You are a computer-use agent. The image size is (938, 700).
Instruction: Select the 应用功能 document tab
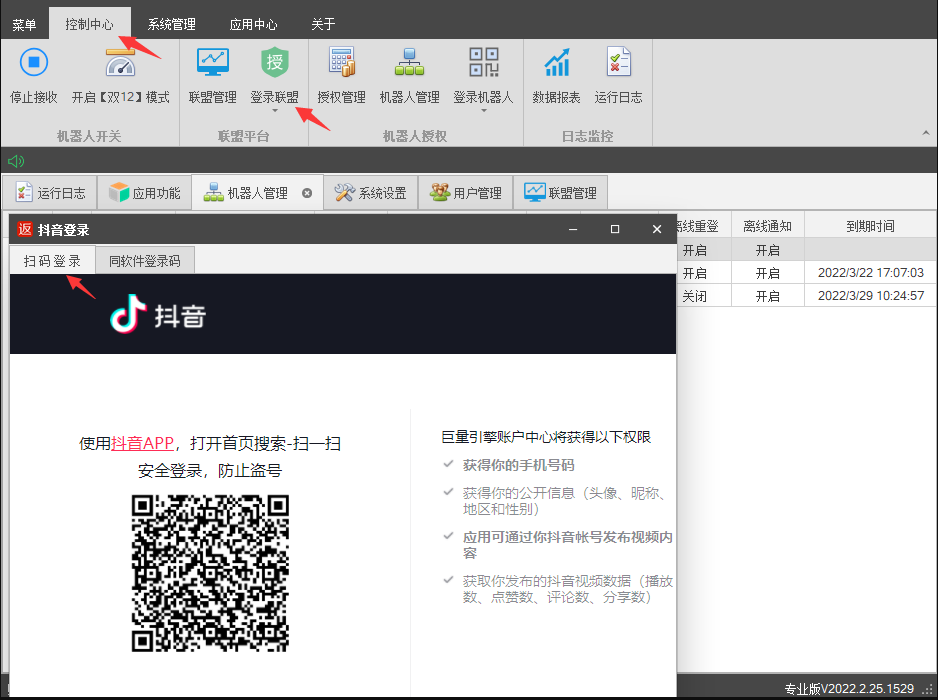(x=144, y=193)
